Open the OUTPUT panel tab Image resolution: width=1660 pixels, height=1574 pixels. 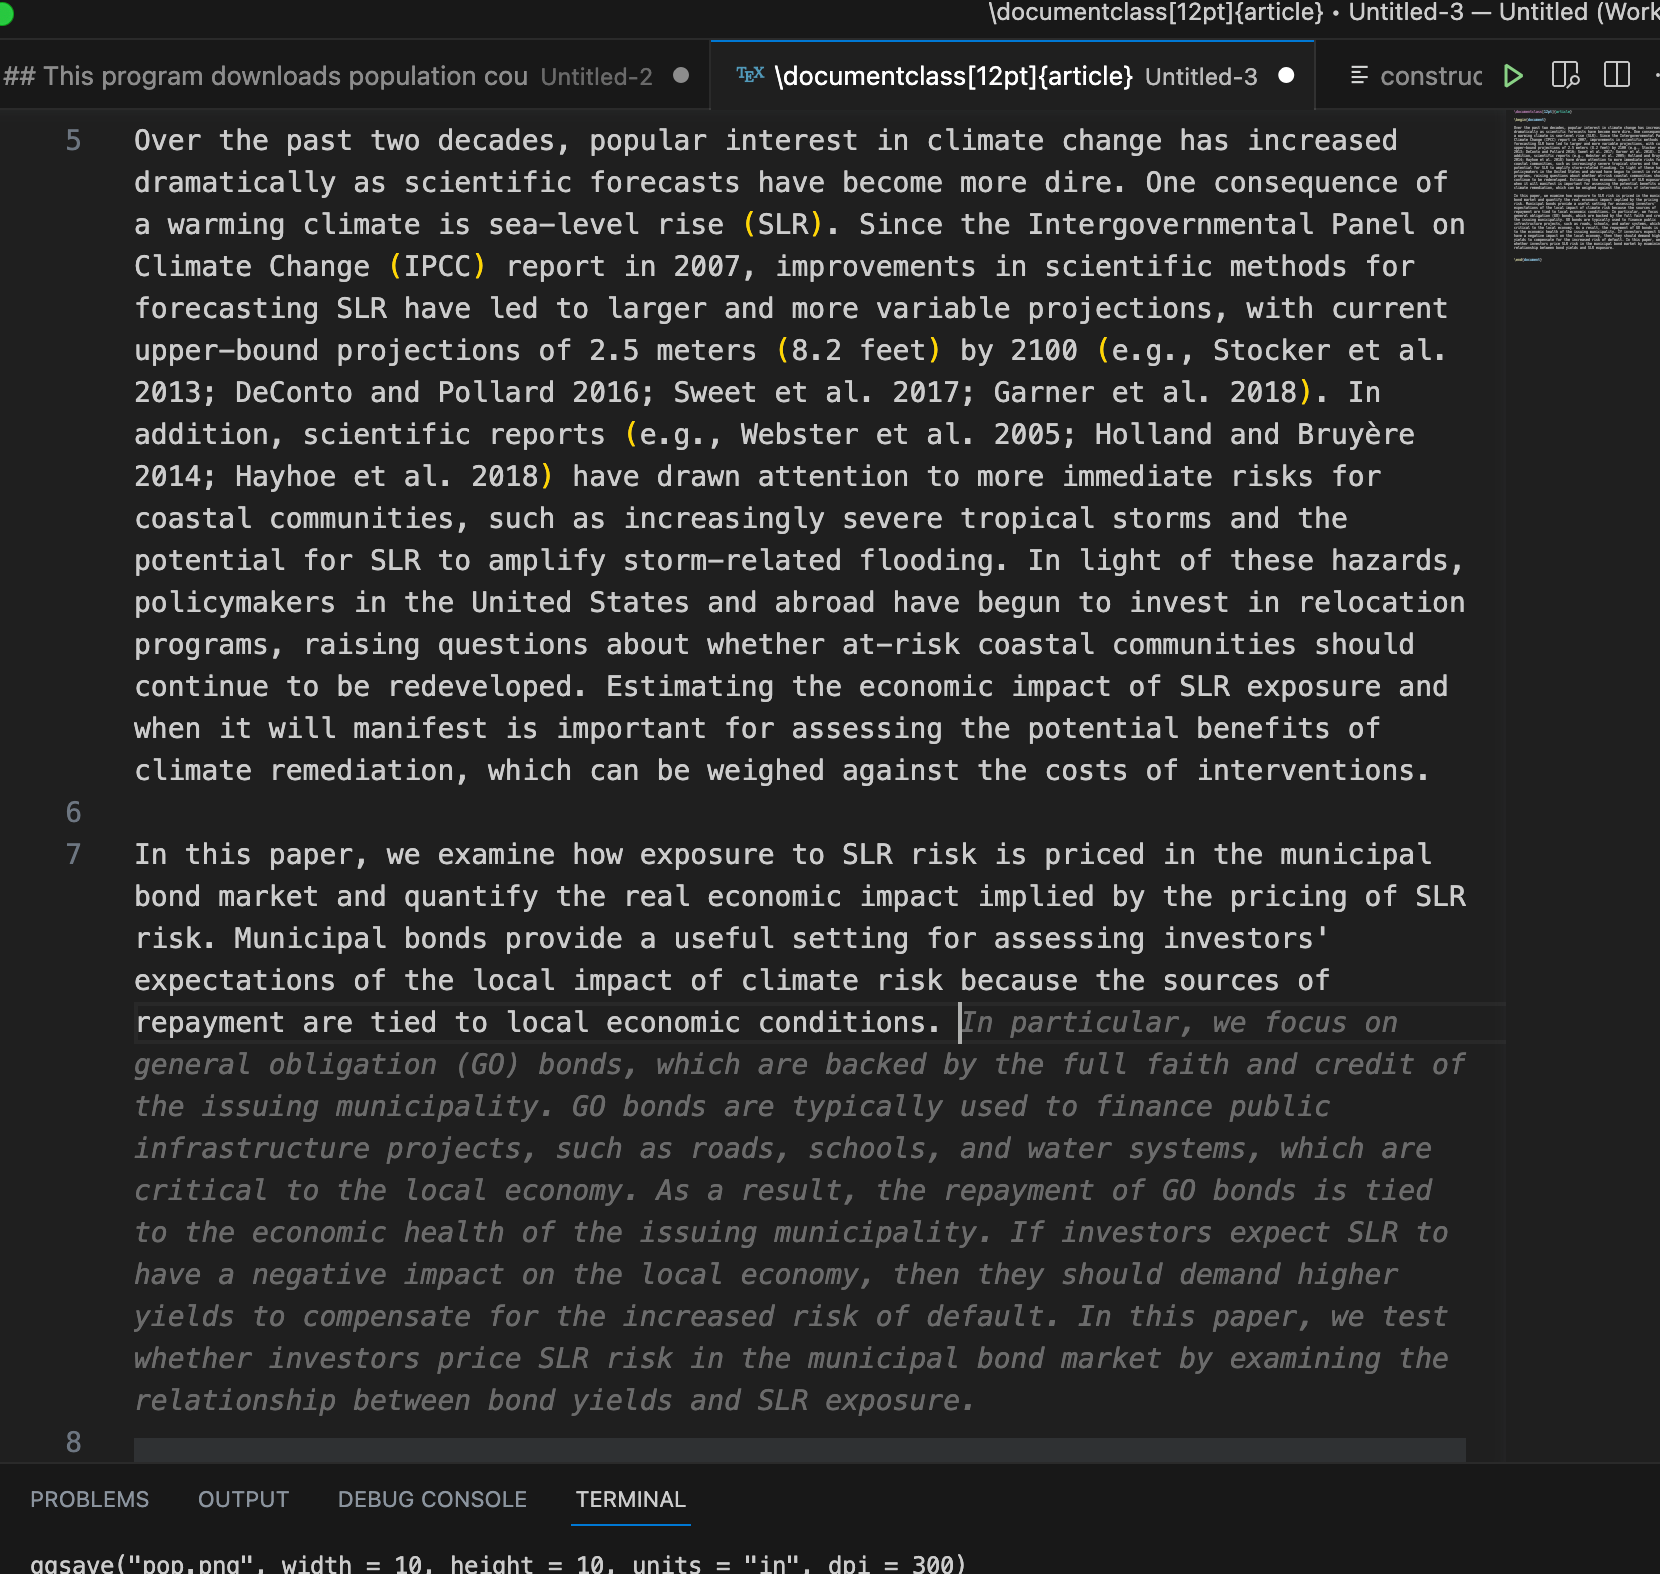[243, 1499]
